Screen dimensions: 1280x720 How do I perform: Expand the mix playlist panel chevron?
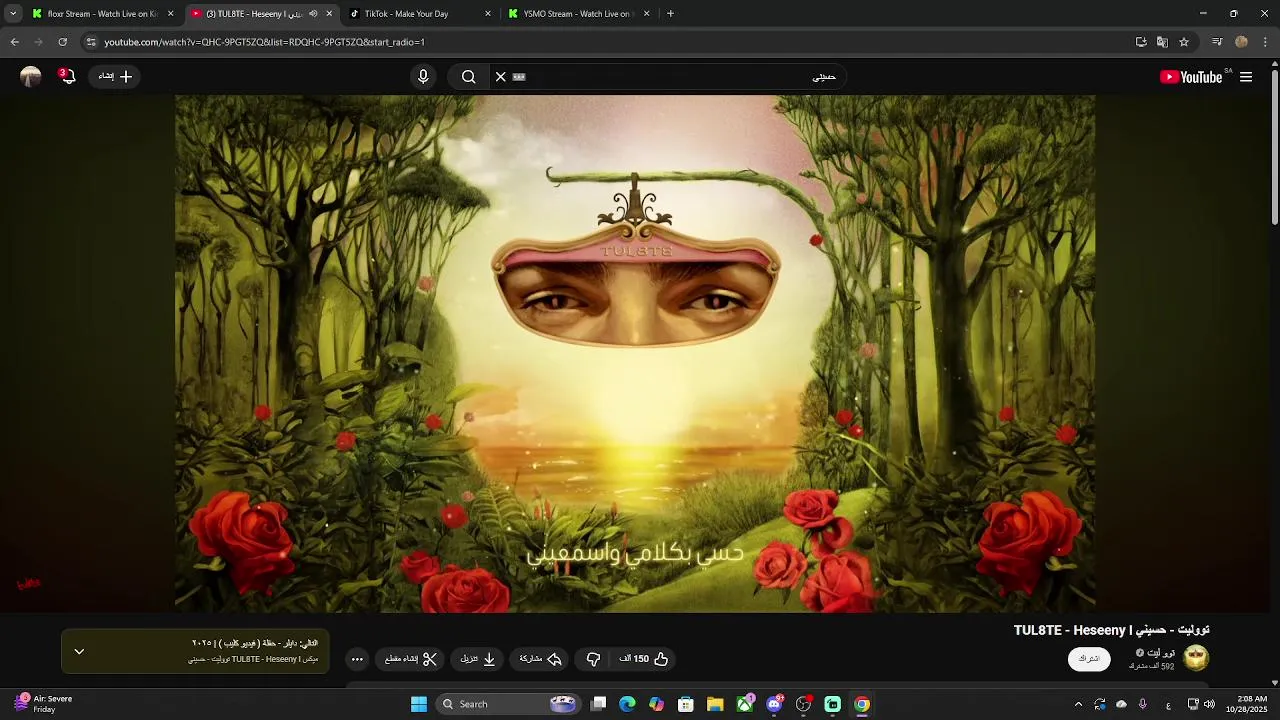coord(79,652)
